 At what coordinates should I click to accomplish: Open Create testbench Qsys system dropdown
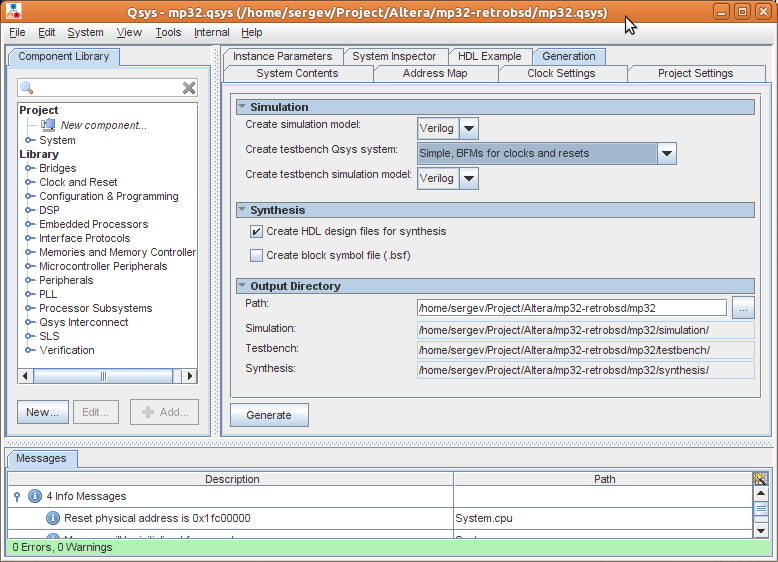pyautogui.click(x=666, y=153)
